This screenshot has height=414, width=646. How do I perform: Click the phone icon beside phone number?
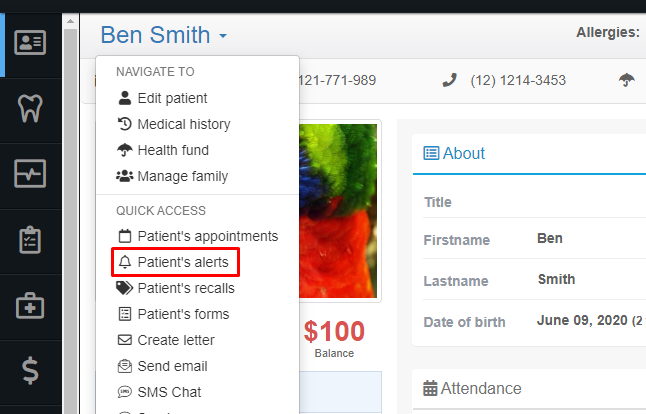click(x=449, y=80)
